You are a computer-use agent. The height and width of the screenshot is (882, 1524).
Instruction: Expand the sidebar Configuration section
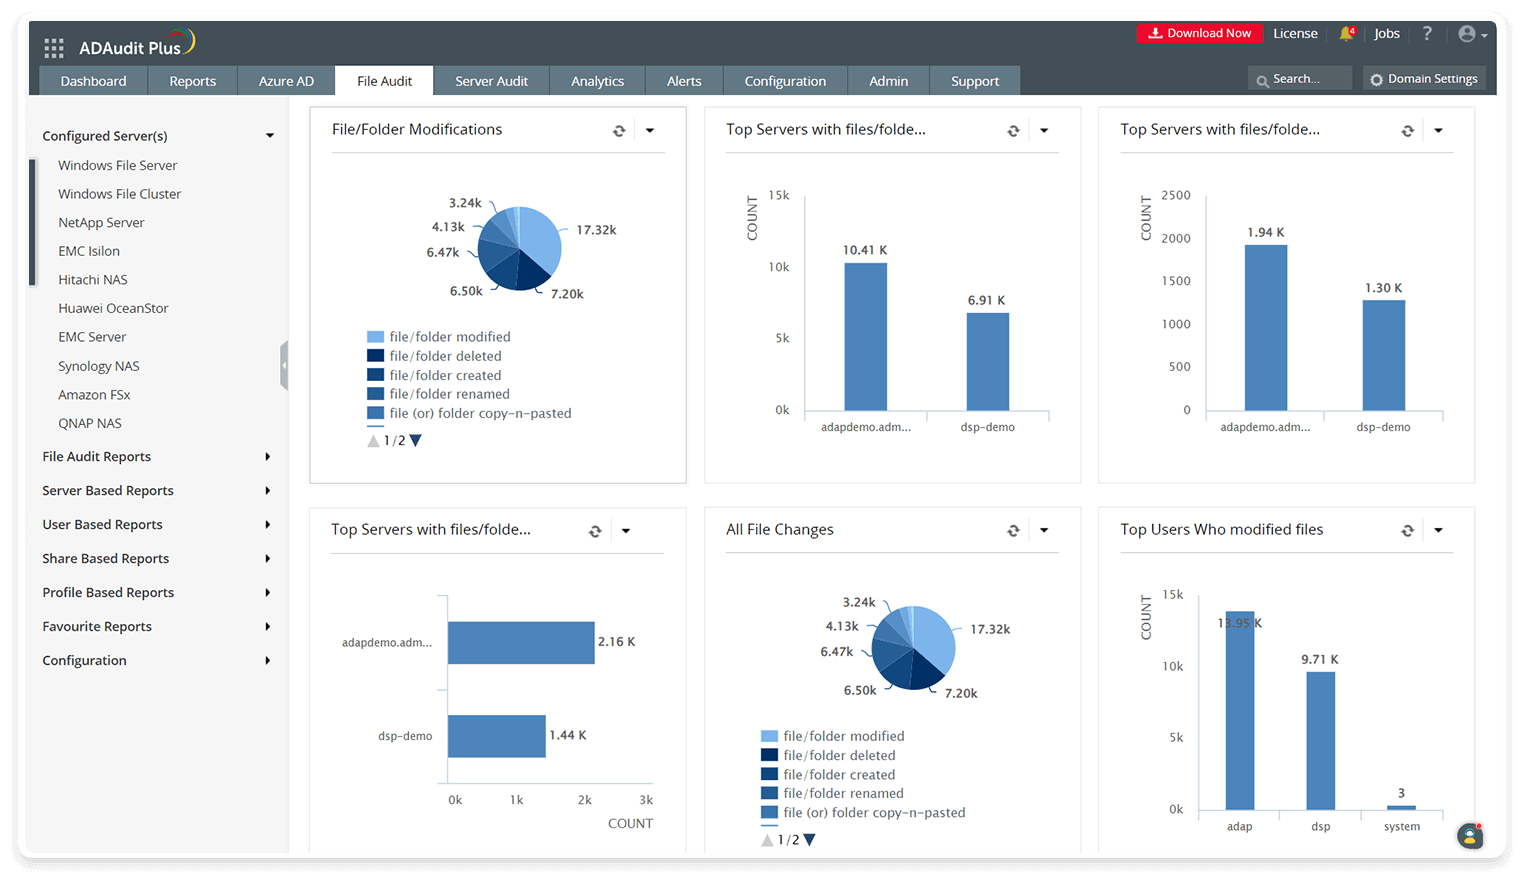[268, 661]
